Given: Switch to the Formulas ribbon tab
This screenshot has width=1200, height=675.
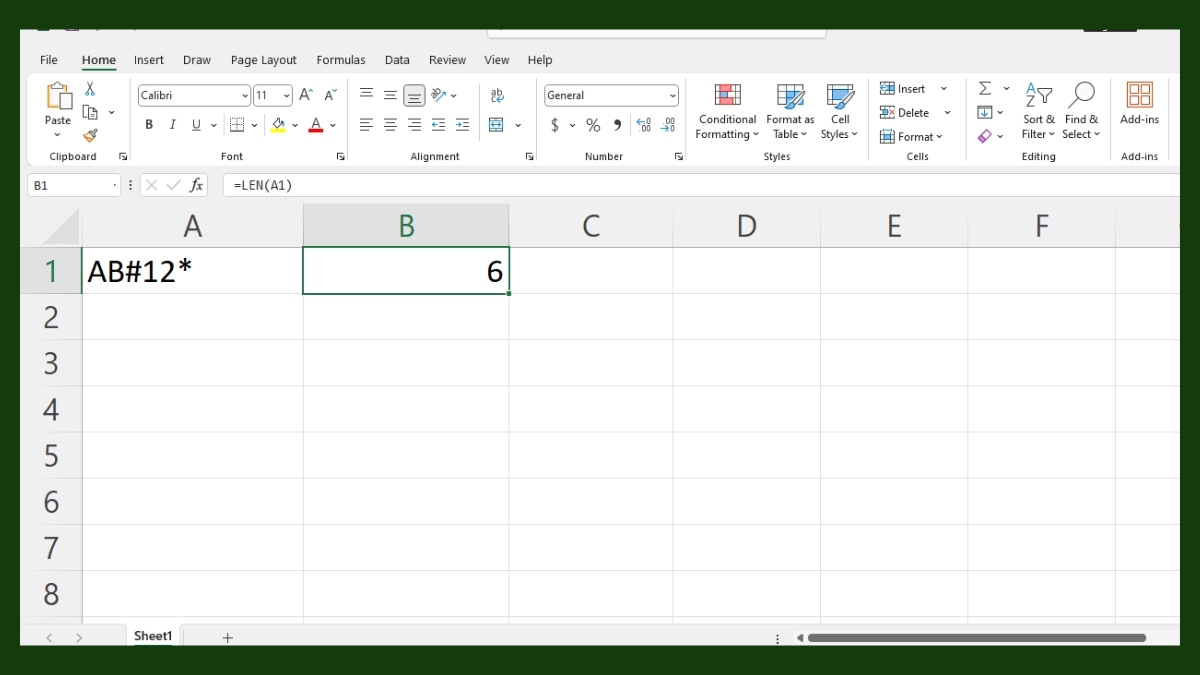Looking at the screenshot, I should coord(340,60).
